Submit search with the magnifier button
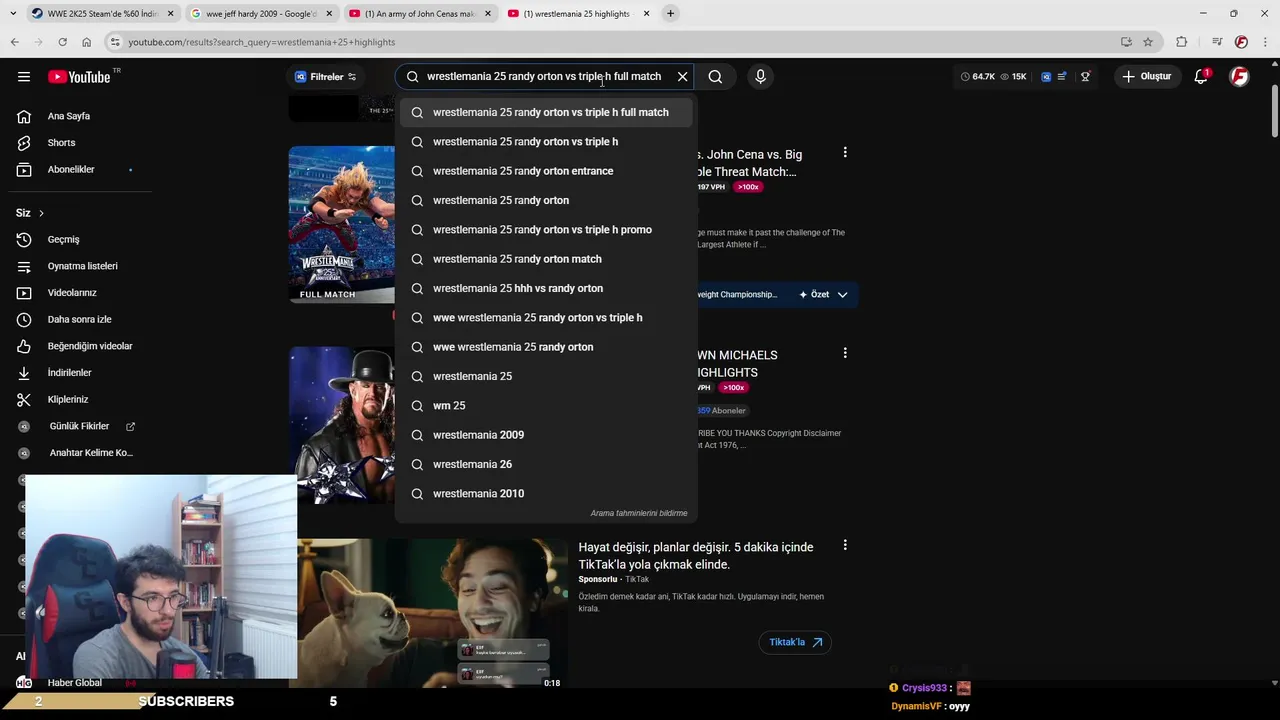This screenshot has height=720, width=1280. pos(715,77)
